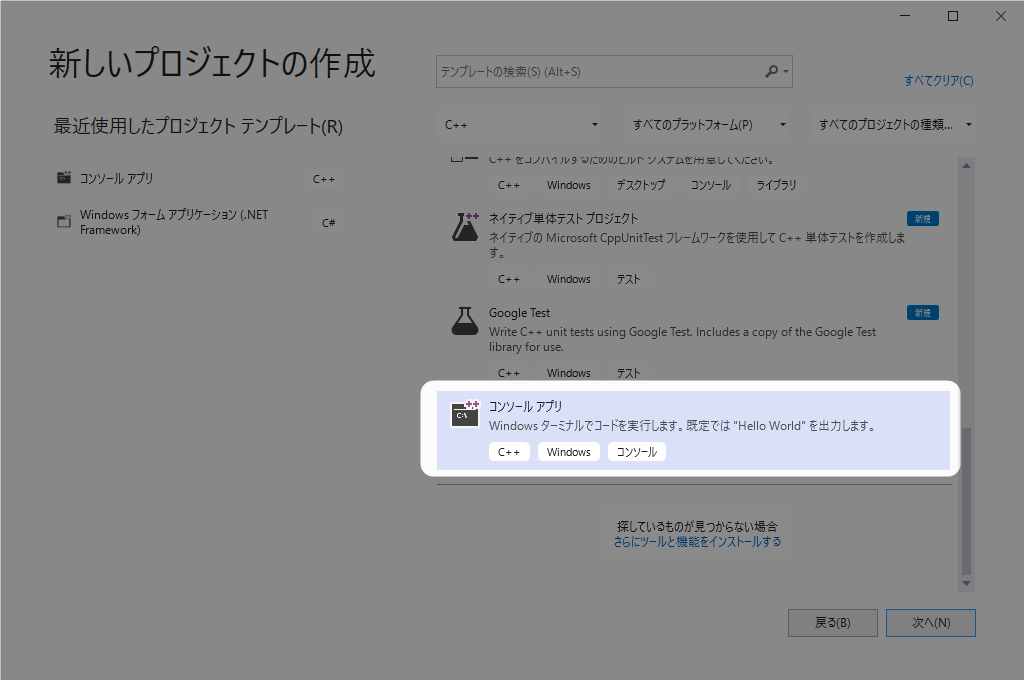Minimize the new project dialog window
Screen dimensions: 1024x680
904,16
